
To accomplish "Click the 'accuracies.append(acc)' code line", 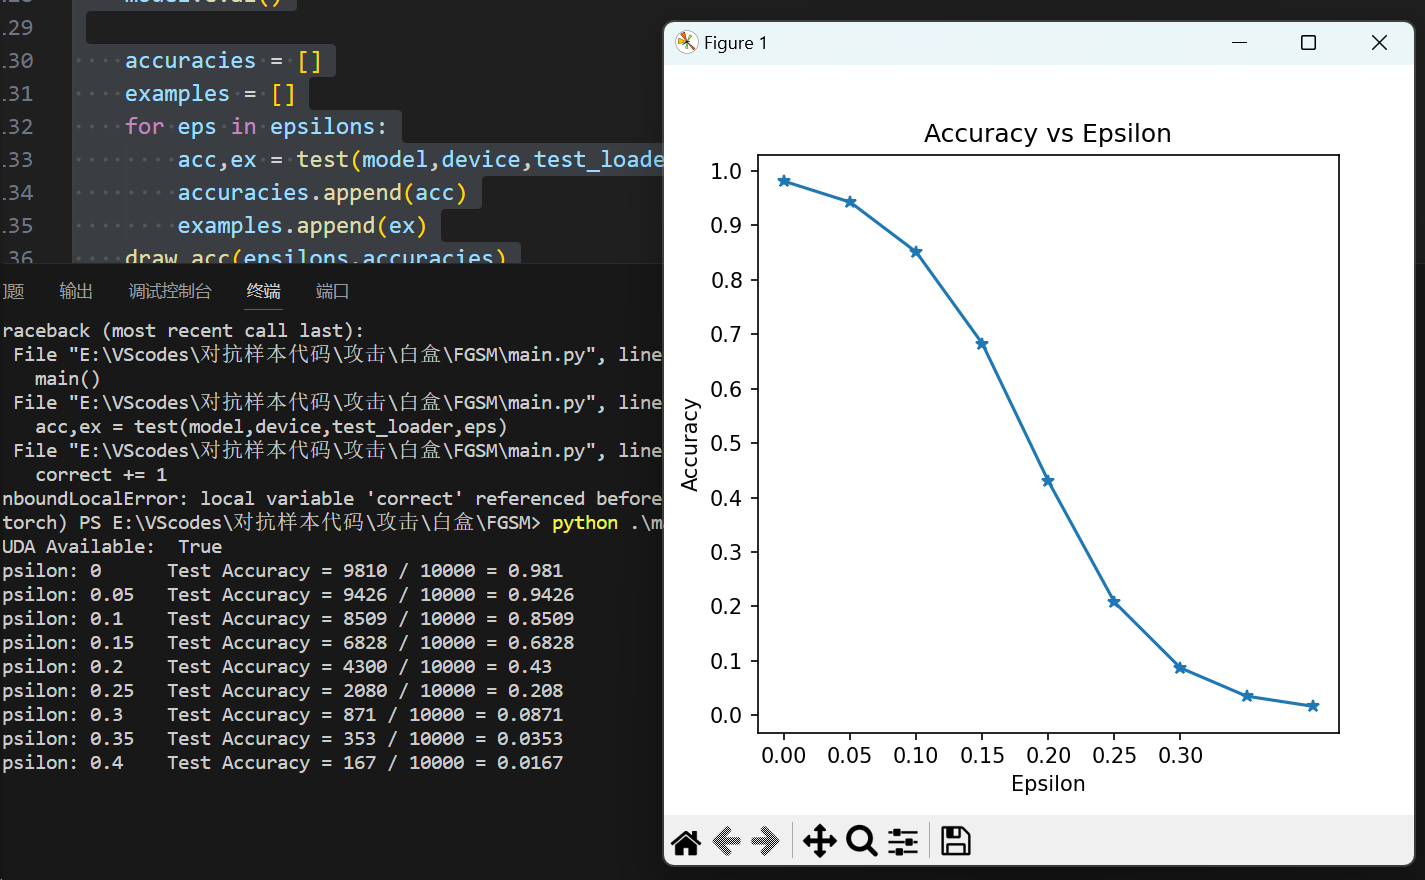I will click(322, 193).
